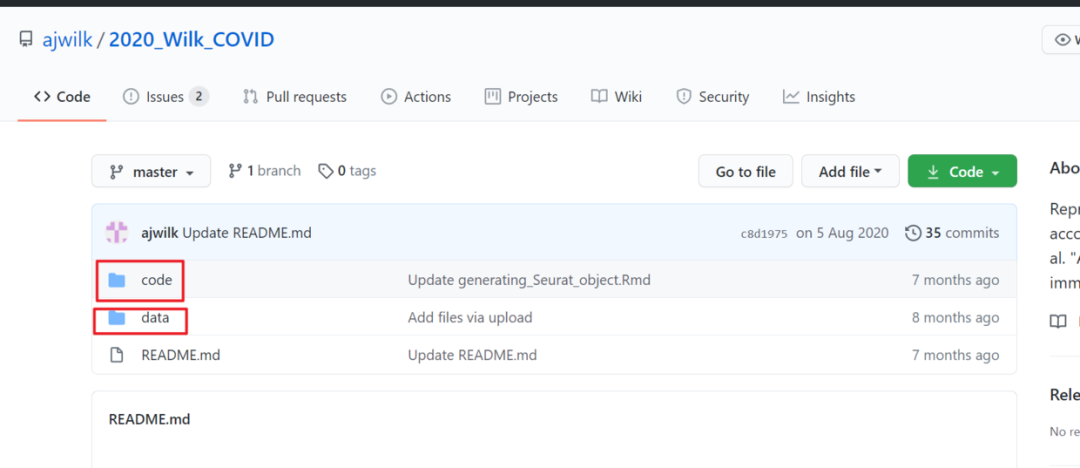Screen dimensions: 1080x468
Task: Open the 'Update generating_Seurat_object.Rmd' commit message
Action: point(529,280)
